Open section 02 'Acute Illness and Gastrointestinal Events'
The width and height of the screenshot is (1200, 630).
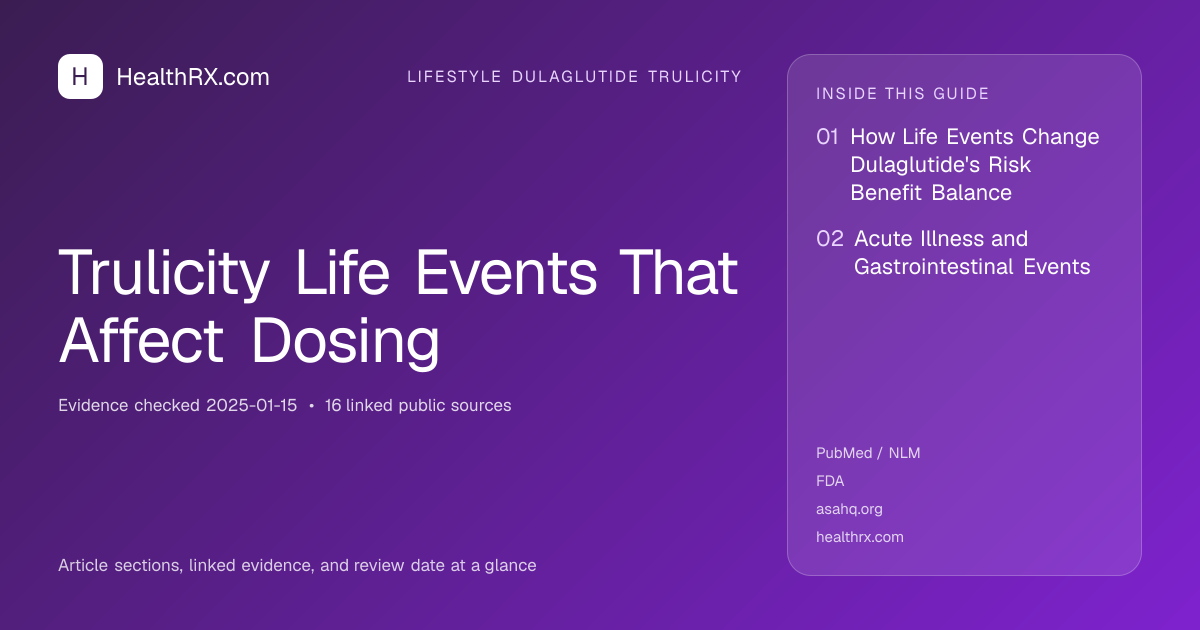pos(953,253)
